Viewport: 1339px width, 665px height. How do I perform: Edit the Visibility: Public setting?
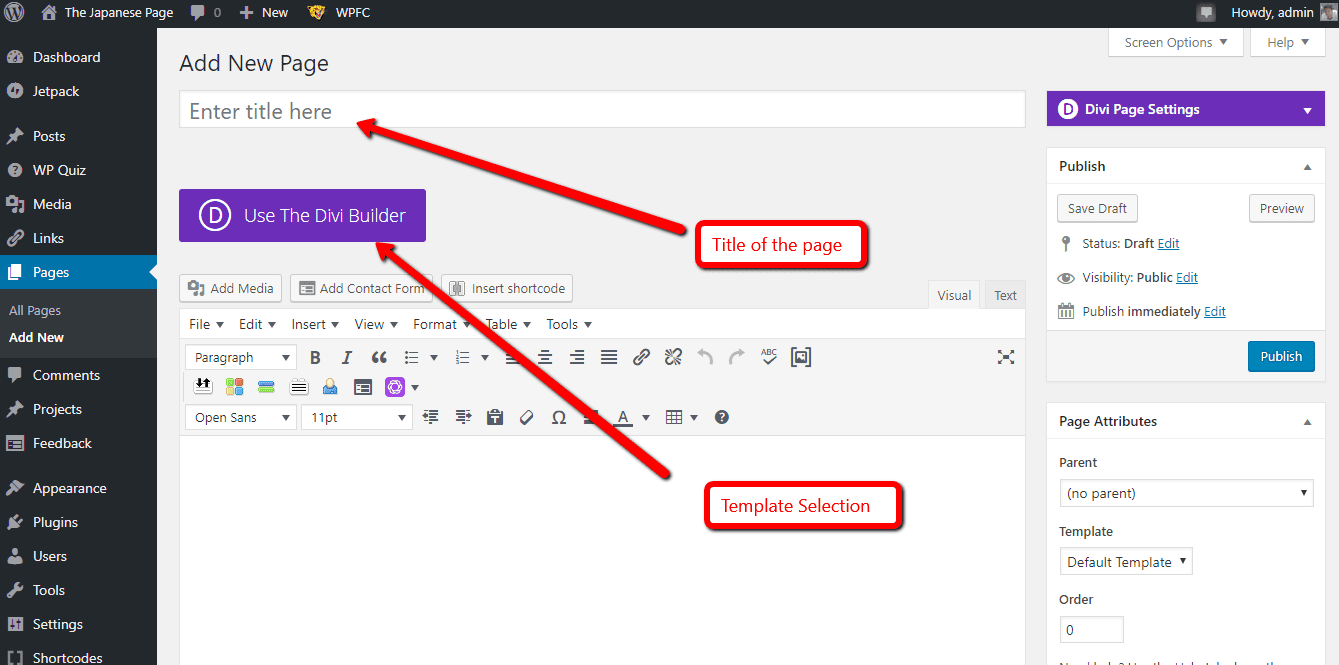pos(1187,277)
